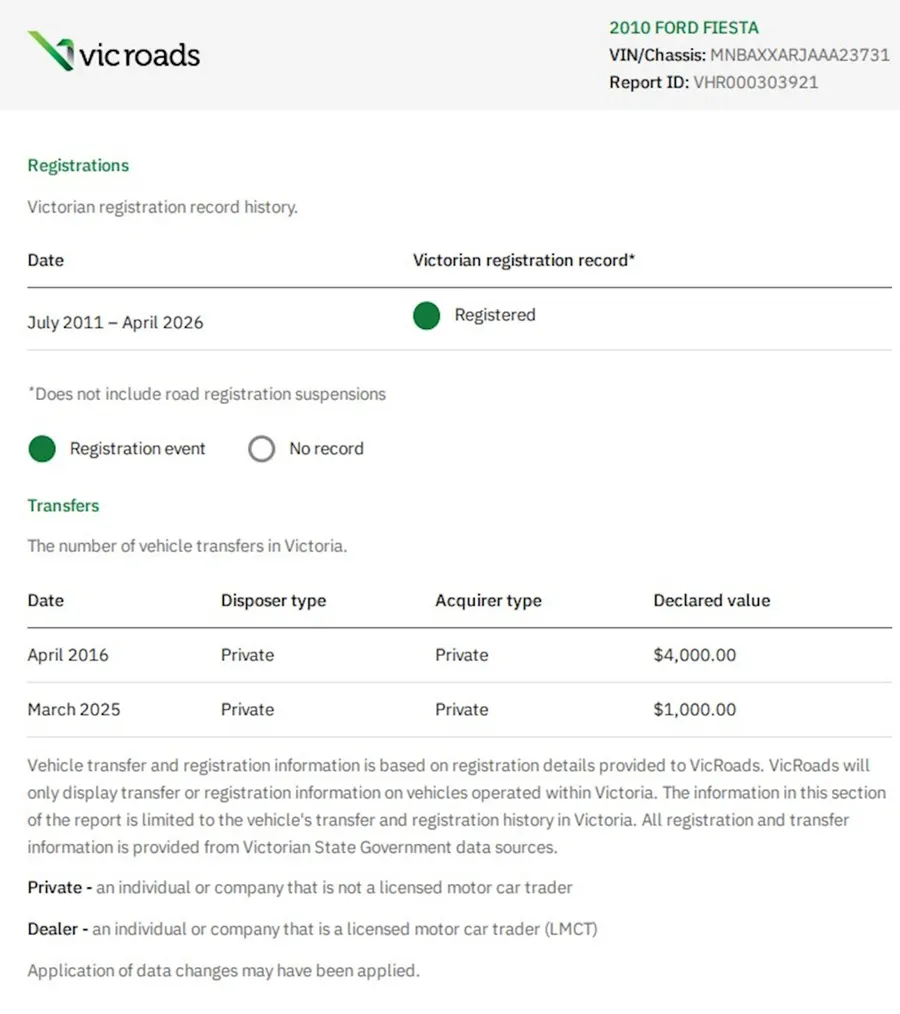
Task: Click the Acquirer type column header
Action: [488, 601]
